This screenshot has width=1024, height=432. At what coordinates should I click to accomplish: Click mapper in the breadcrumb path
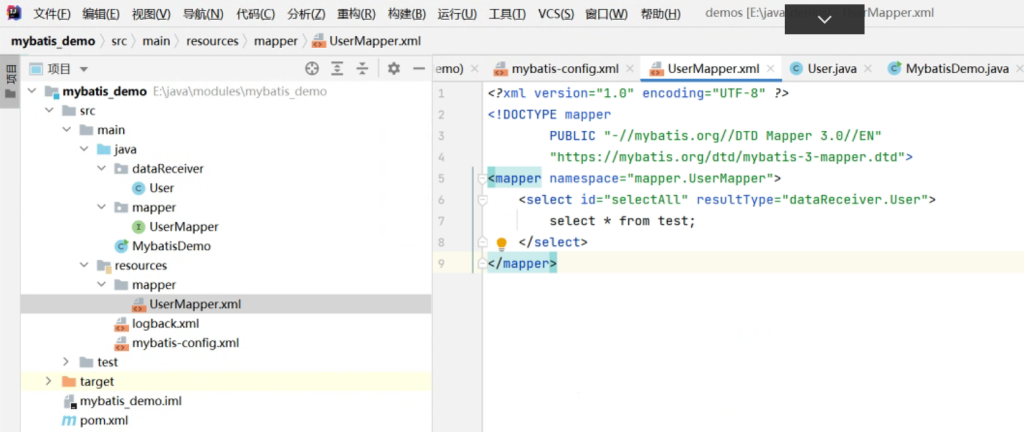(x=276, y=41)
